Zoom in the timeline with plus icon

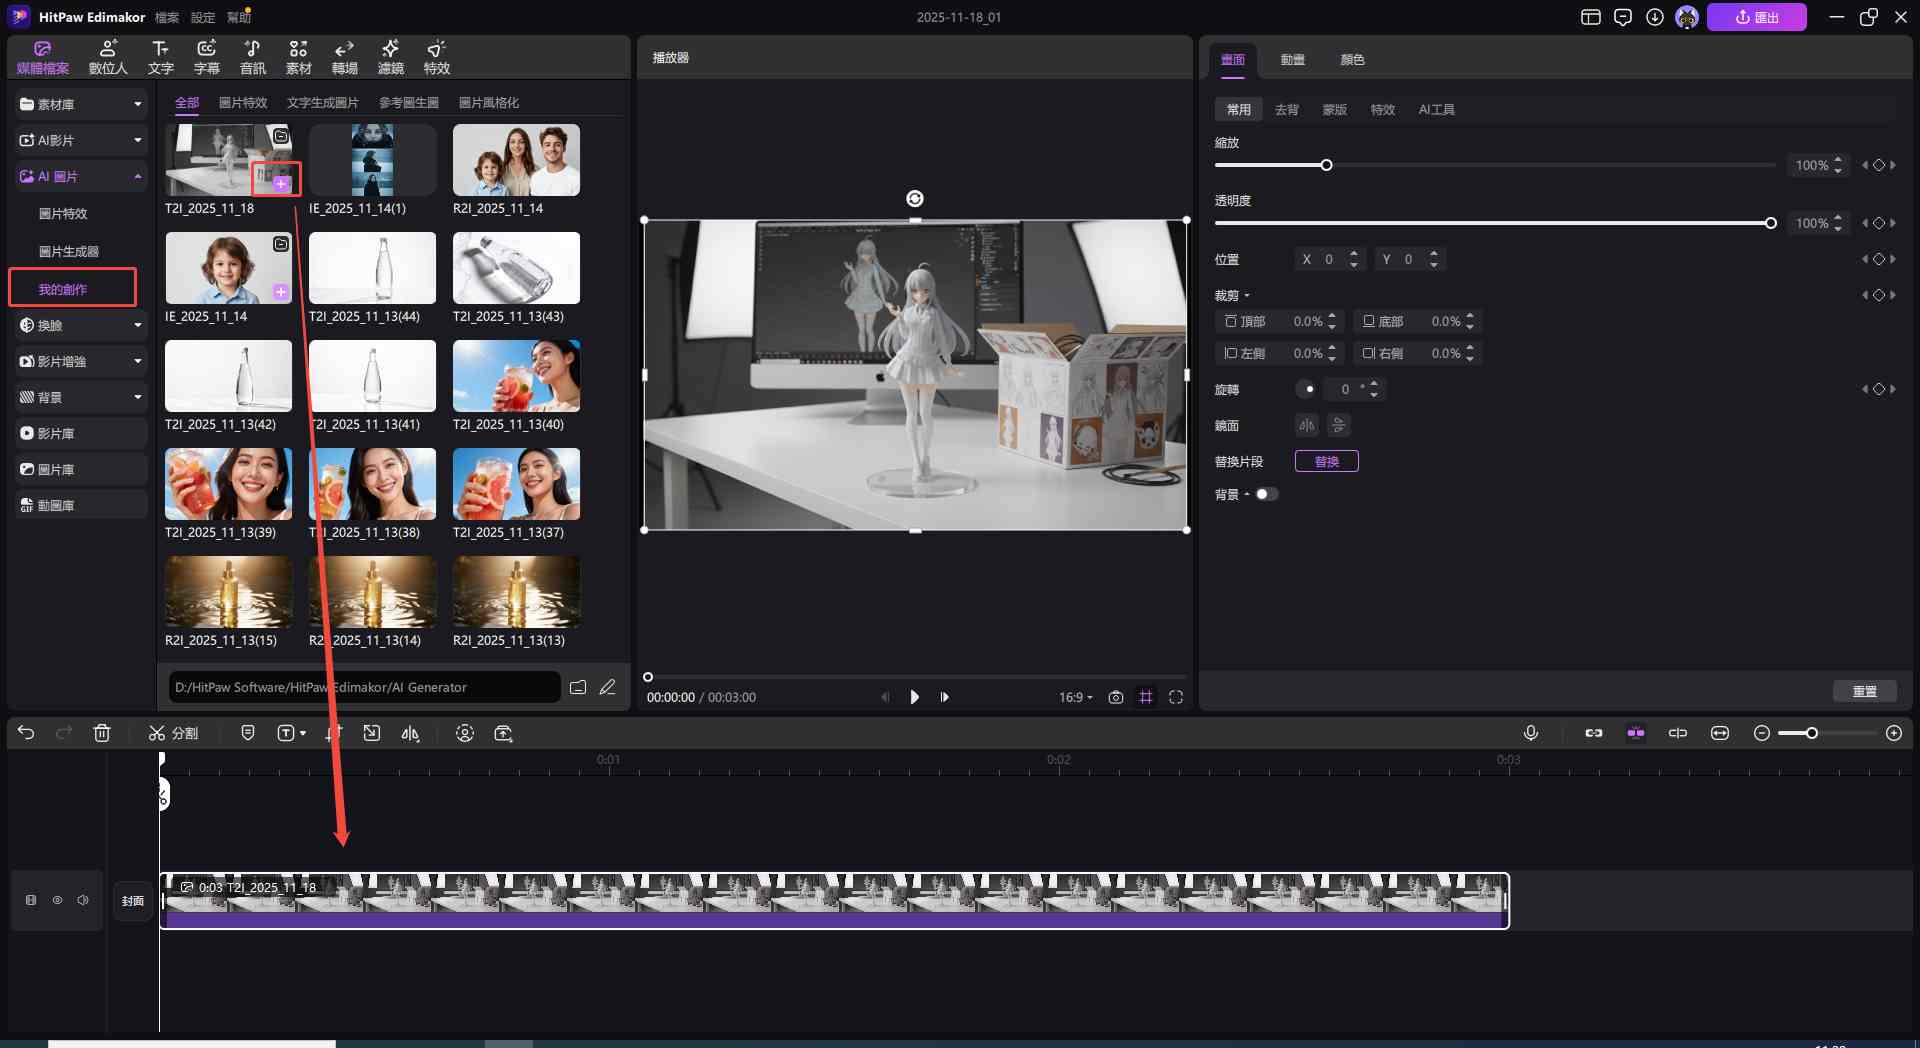click(1893, 733)
